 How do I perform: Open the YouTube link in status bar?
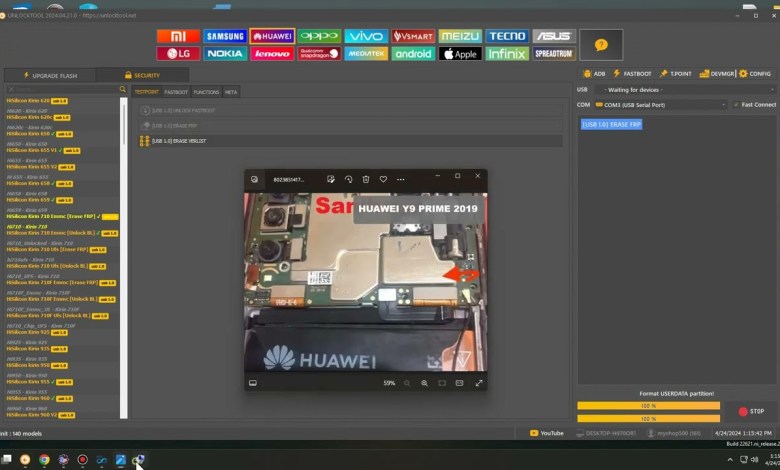point(547,433)
